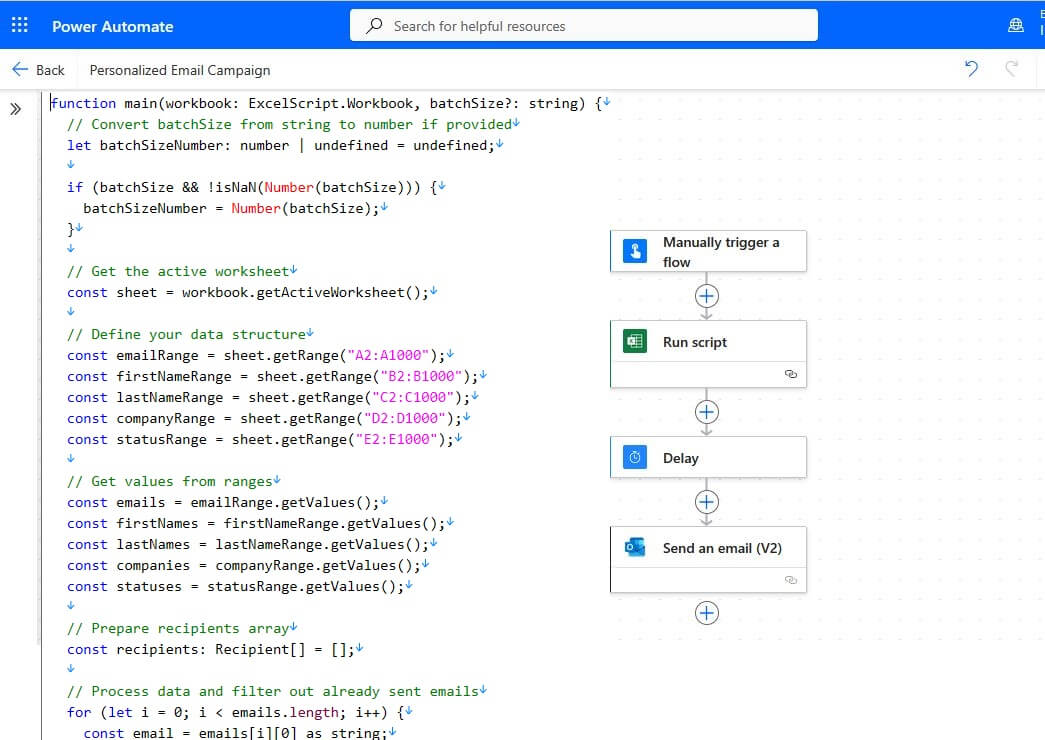Screen dimensions: 1045x740
Task: Insert a step between Run script and Delay
Action: [x=707, y=411]
